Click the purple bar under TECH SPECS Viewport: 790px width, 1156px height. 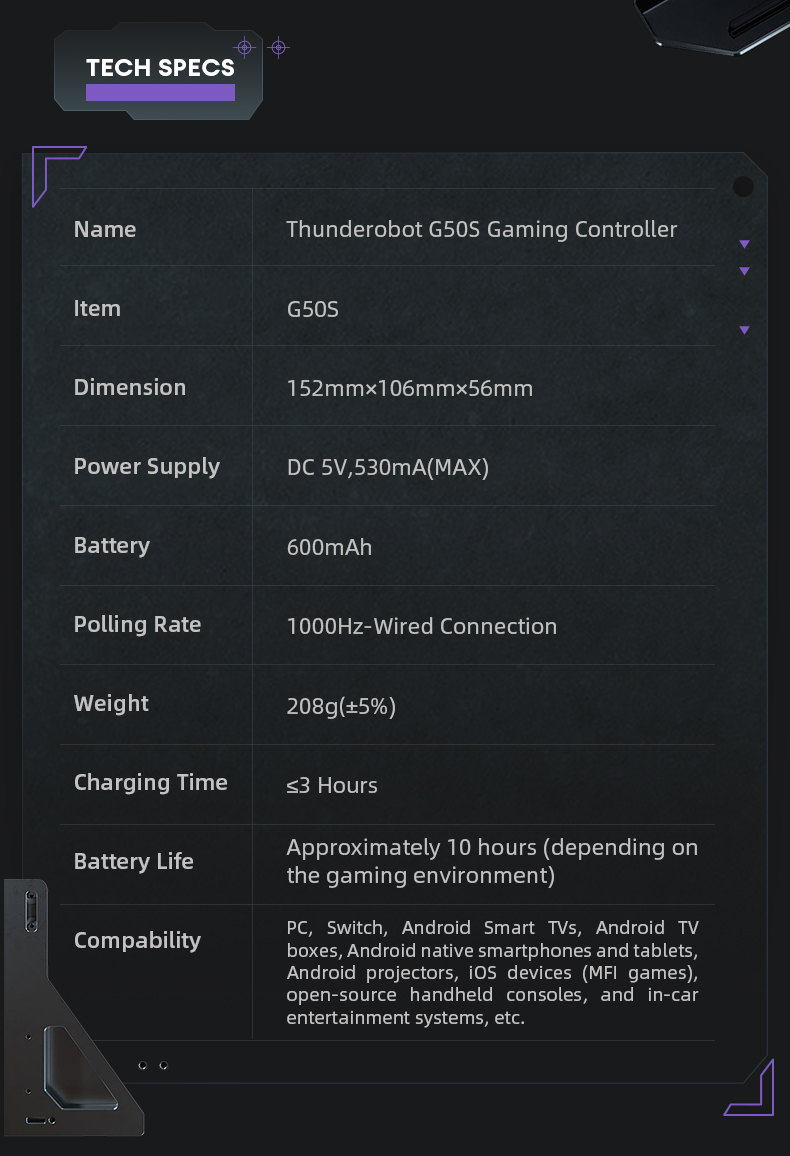coord(160,93)
